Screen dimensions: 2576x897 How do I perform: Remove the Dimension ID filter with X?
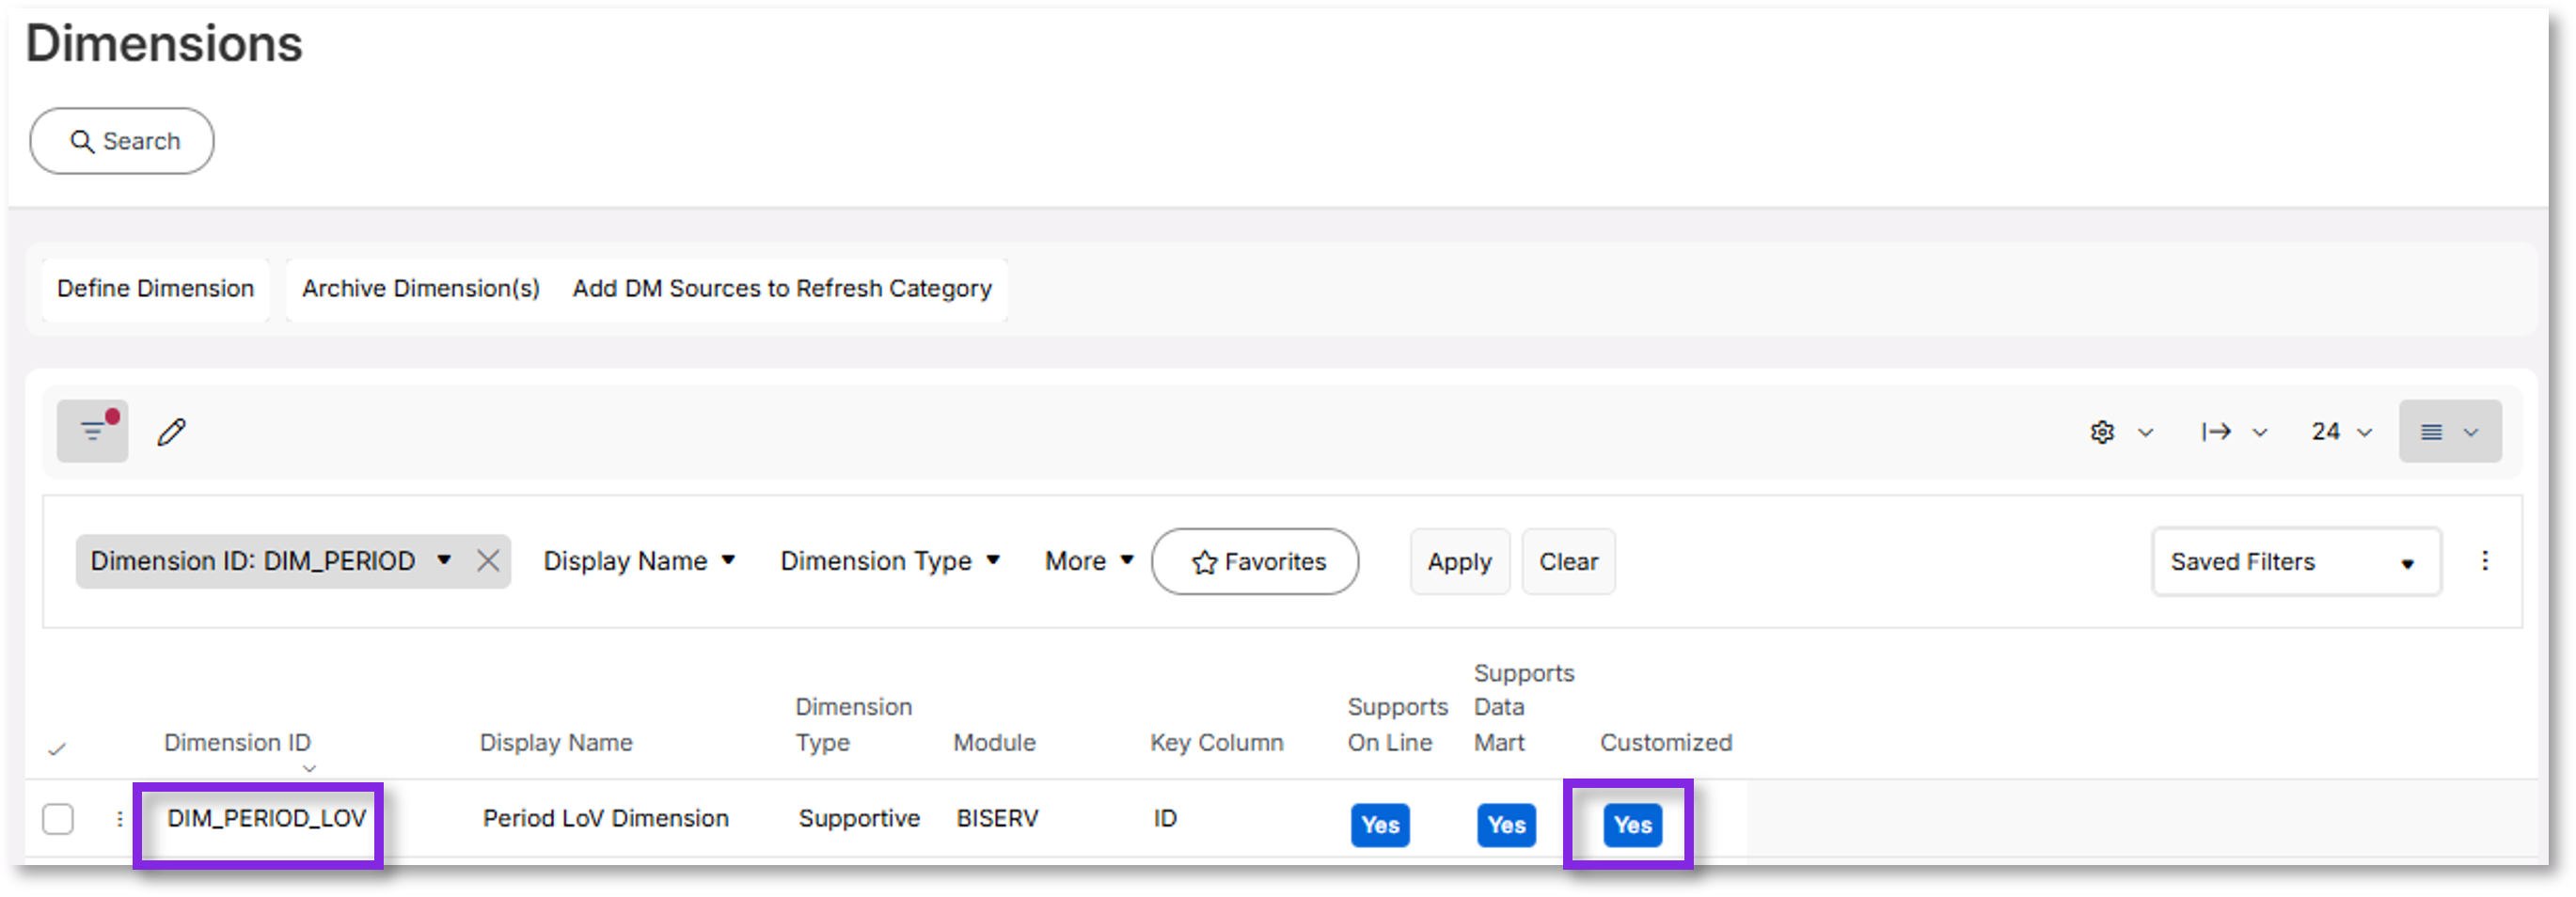tap(487, 560)
